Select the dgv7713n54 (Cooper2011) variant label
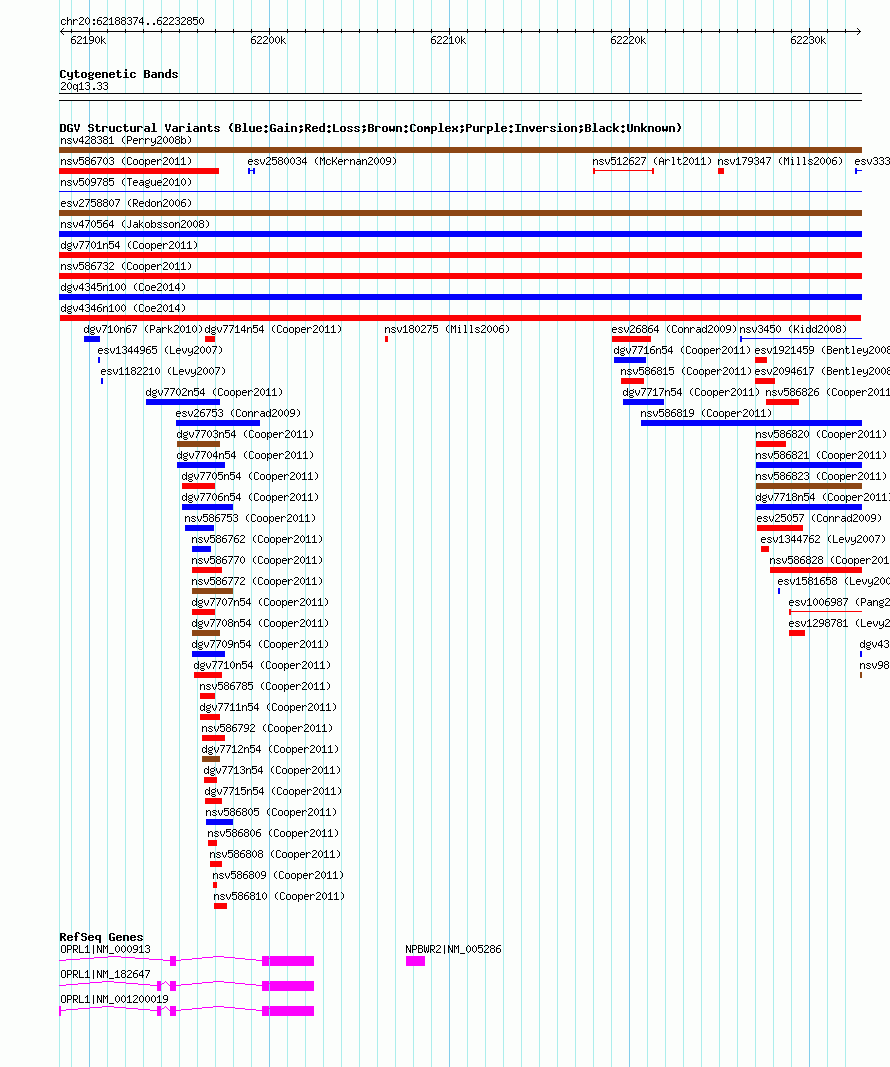 pos(272,771)
